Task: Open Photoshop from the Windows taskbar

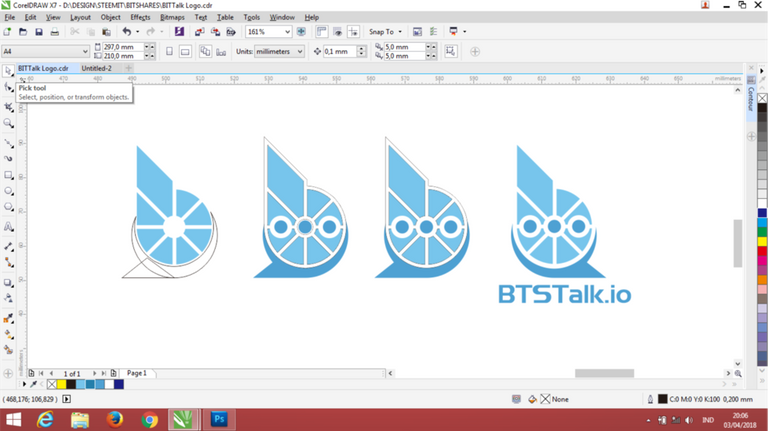Action: 219,420
